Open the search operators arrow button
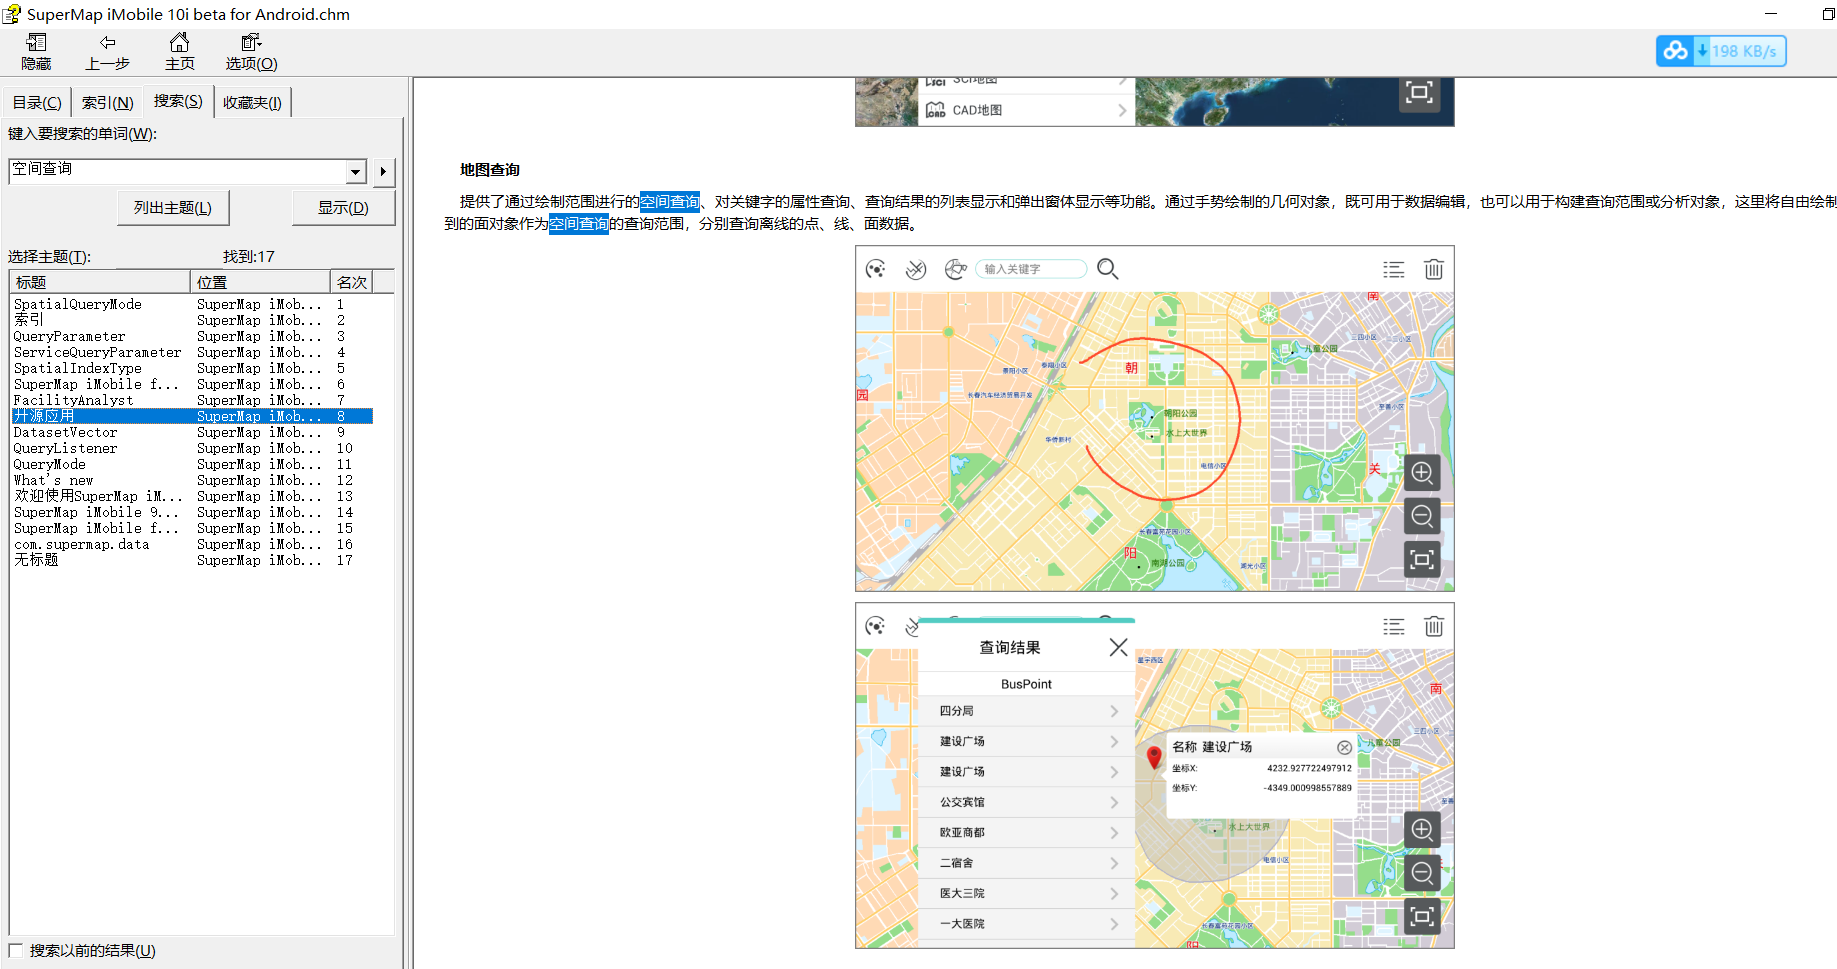Screen dimensions: 1837x969 [x=383, y=172]
